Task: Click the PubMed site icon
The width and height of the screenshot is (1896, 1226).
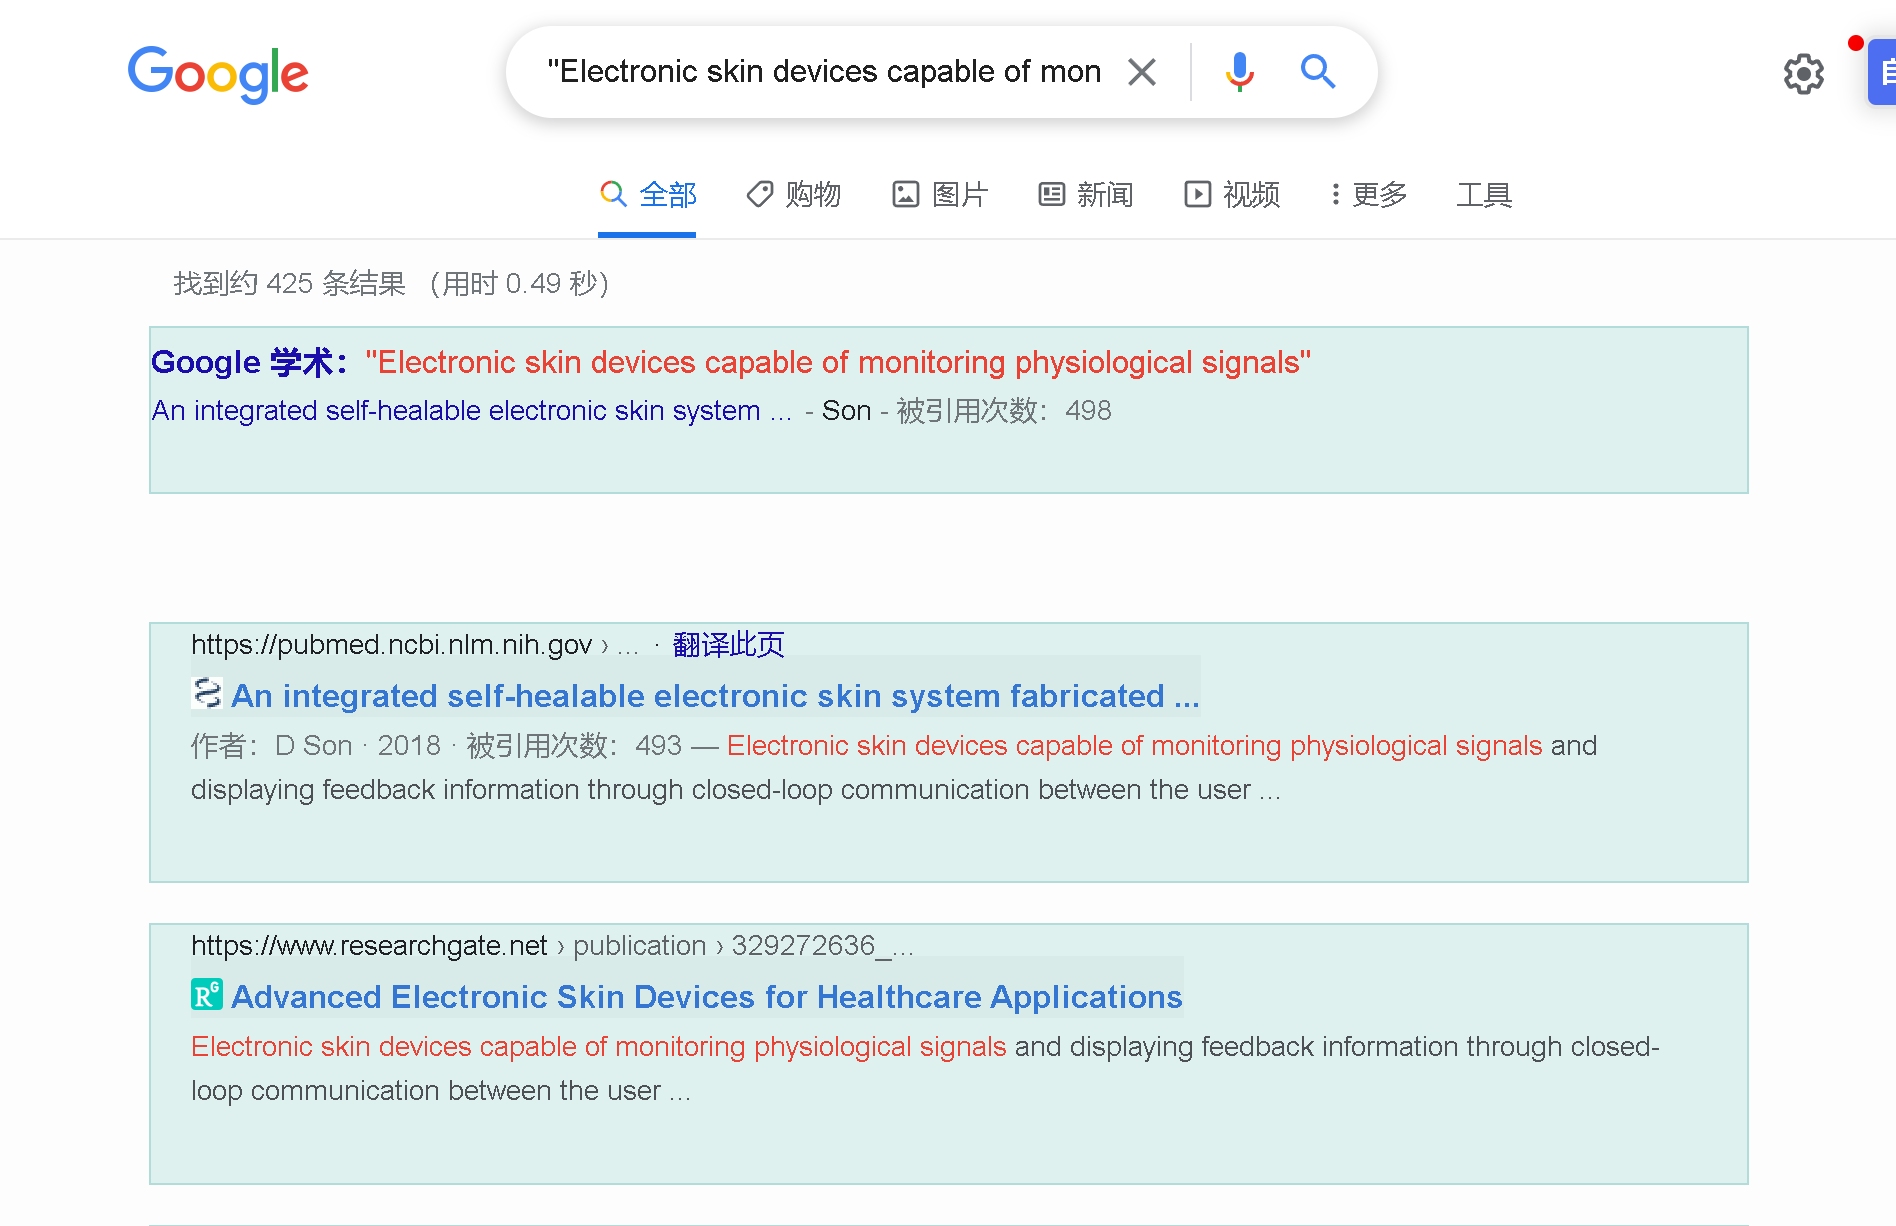Action: (x=206, y=693)
